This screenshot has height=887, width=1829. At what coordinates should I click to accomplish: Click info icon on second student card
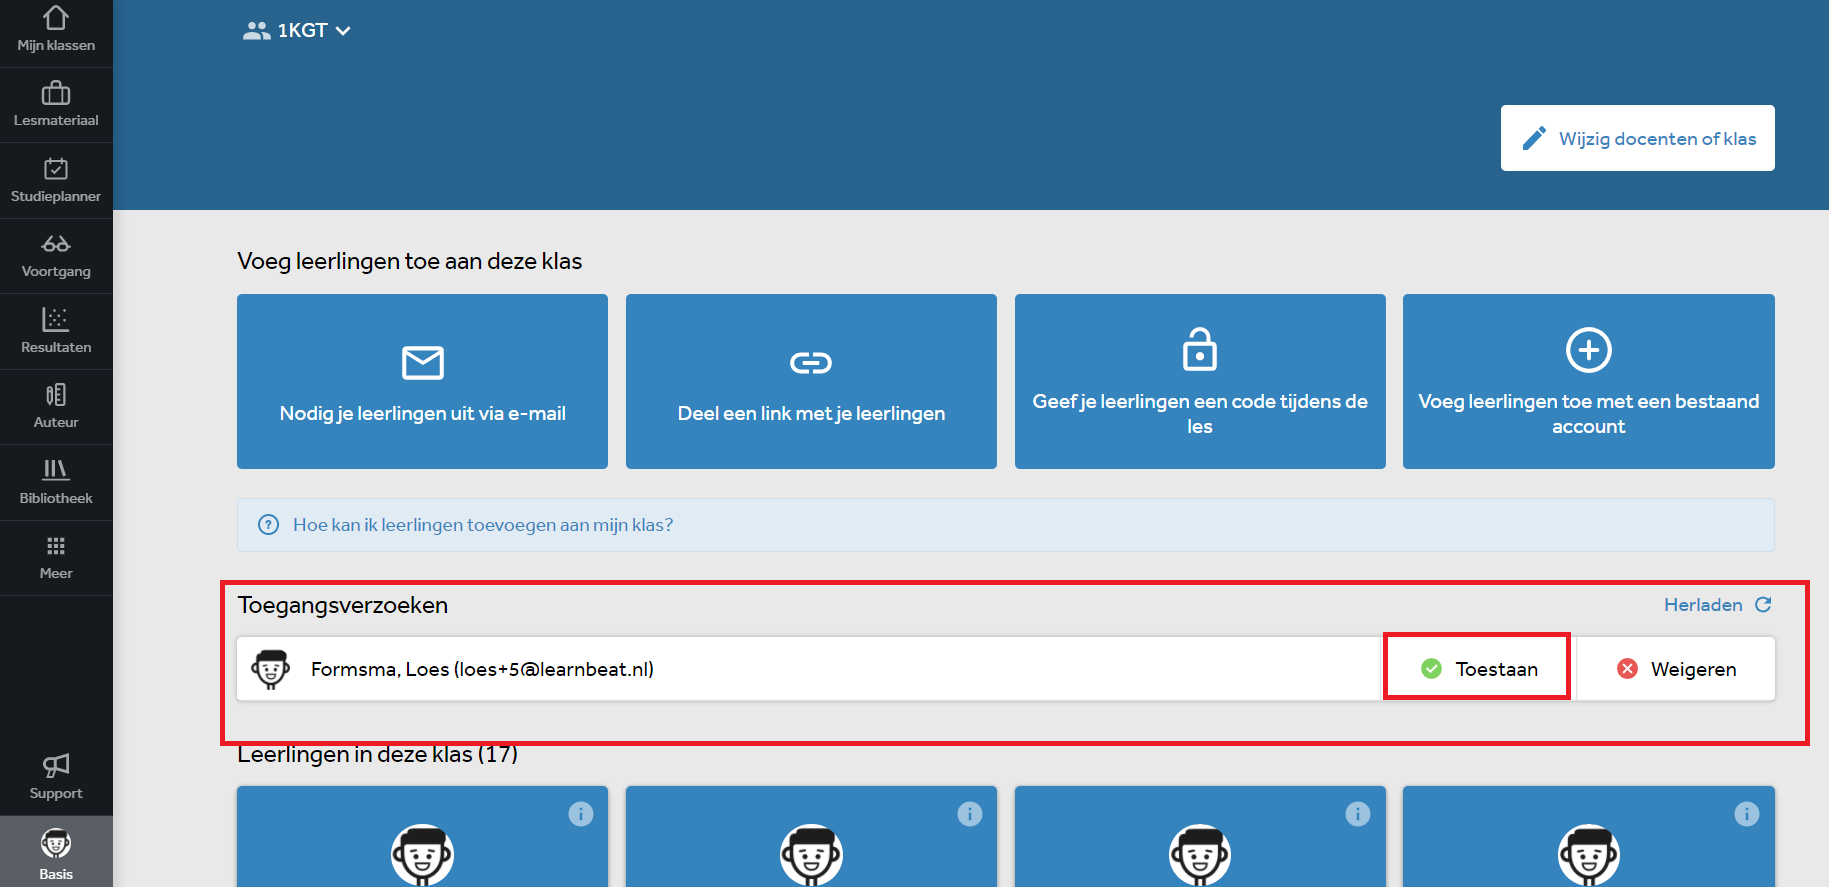coord(970,814)
